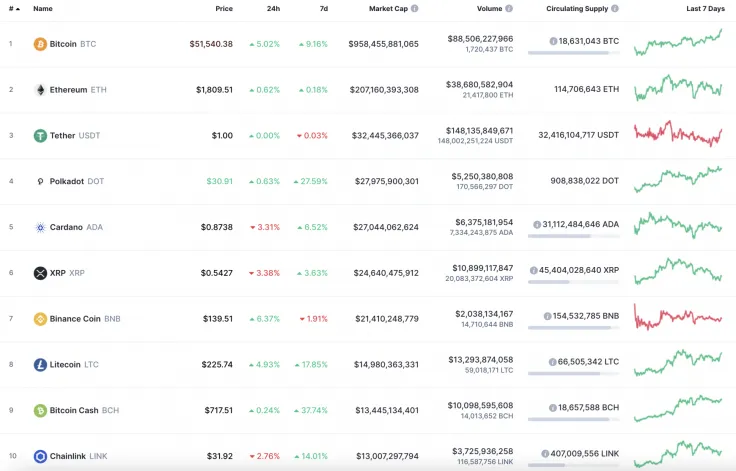
Task: Click the Volume column info icon
Action: (x=509, y=8)
